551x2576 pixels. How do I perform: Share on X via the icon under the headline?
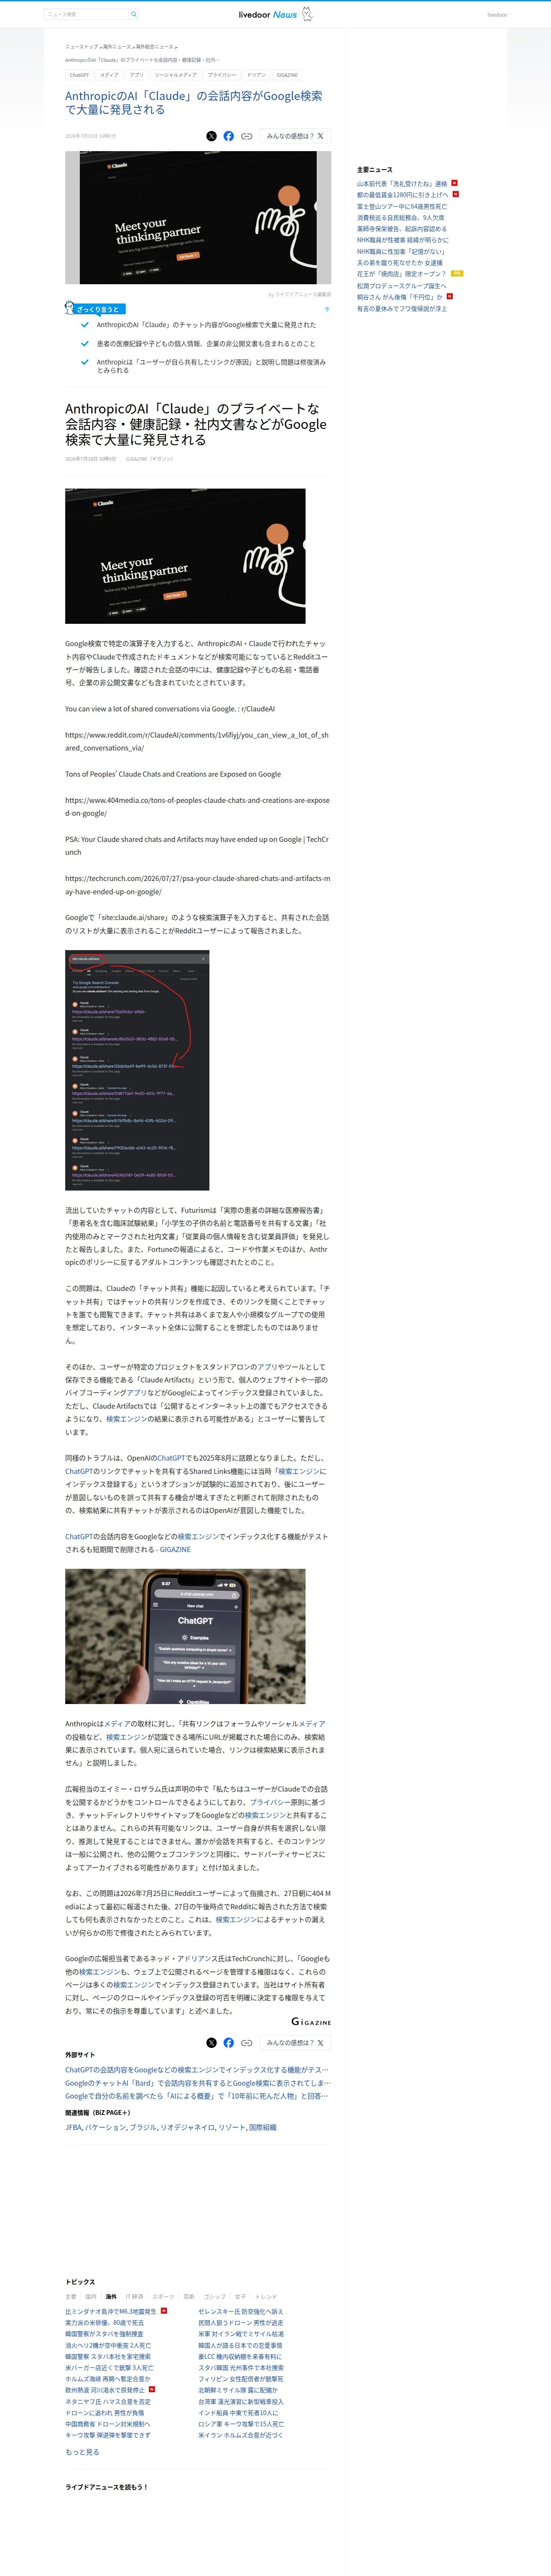click(x=211, y=136)
